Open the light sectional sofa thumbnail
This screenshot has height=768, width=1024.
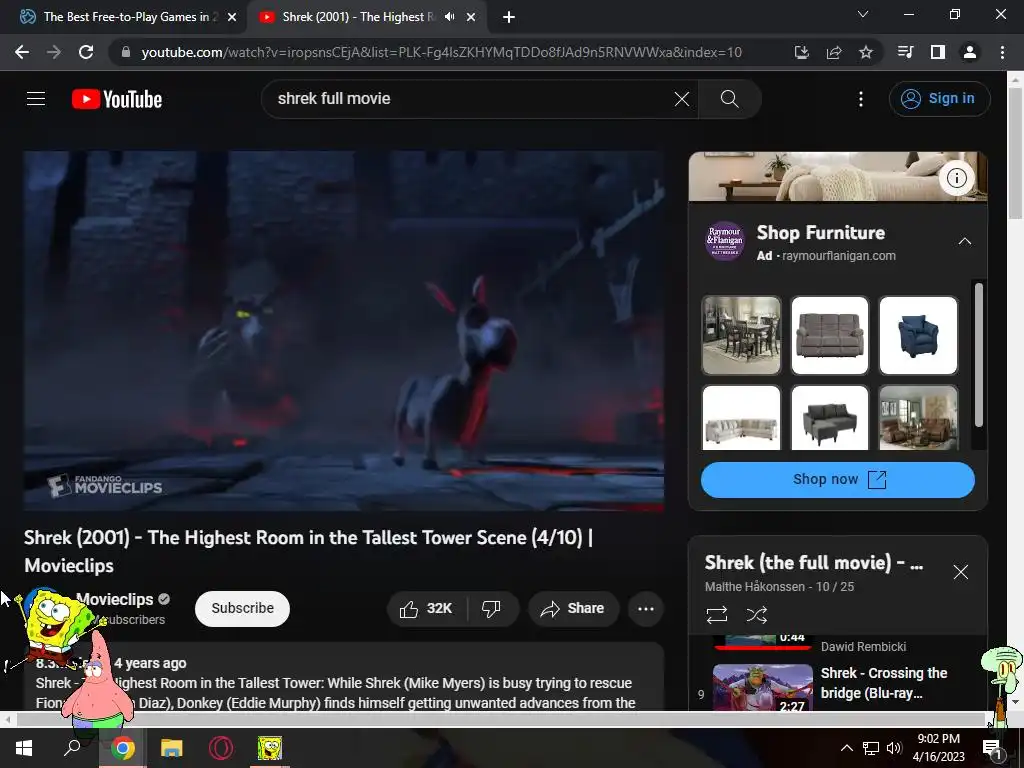click(x=741, y=417)
